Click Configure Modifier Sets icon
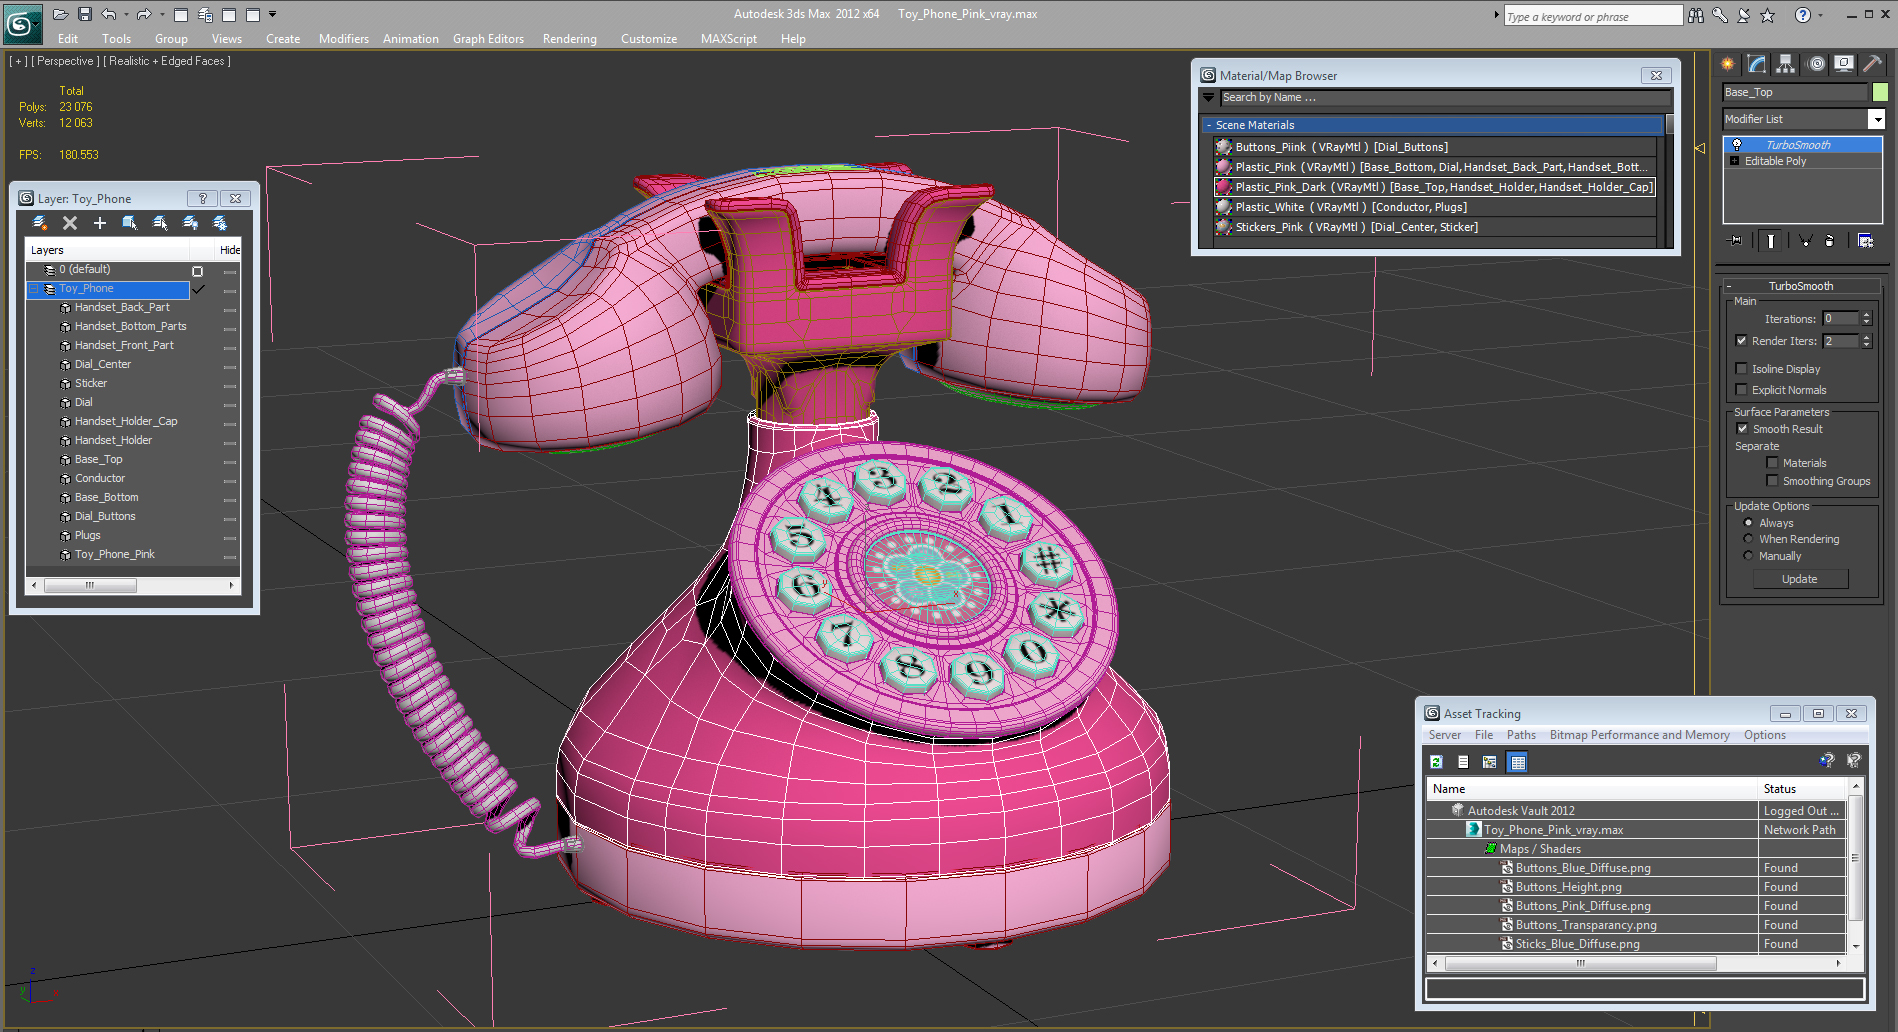 coord(1865,240)
